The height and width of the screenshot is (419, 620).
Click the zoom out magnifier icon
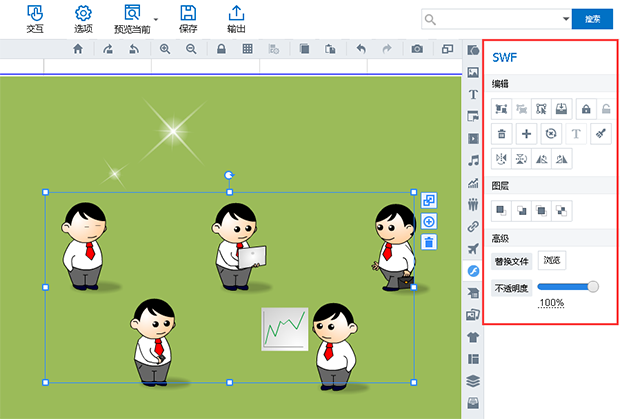click(191, 49)
